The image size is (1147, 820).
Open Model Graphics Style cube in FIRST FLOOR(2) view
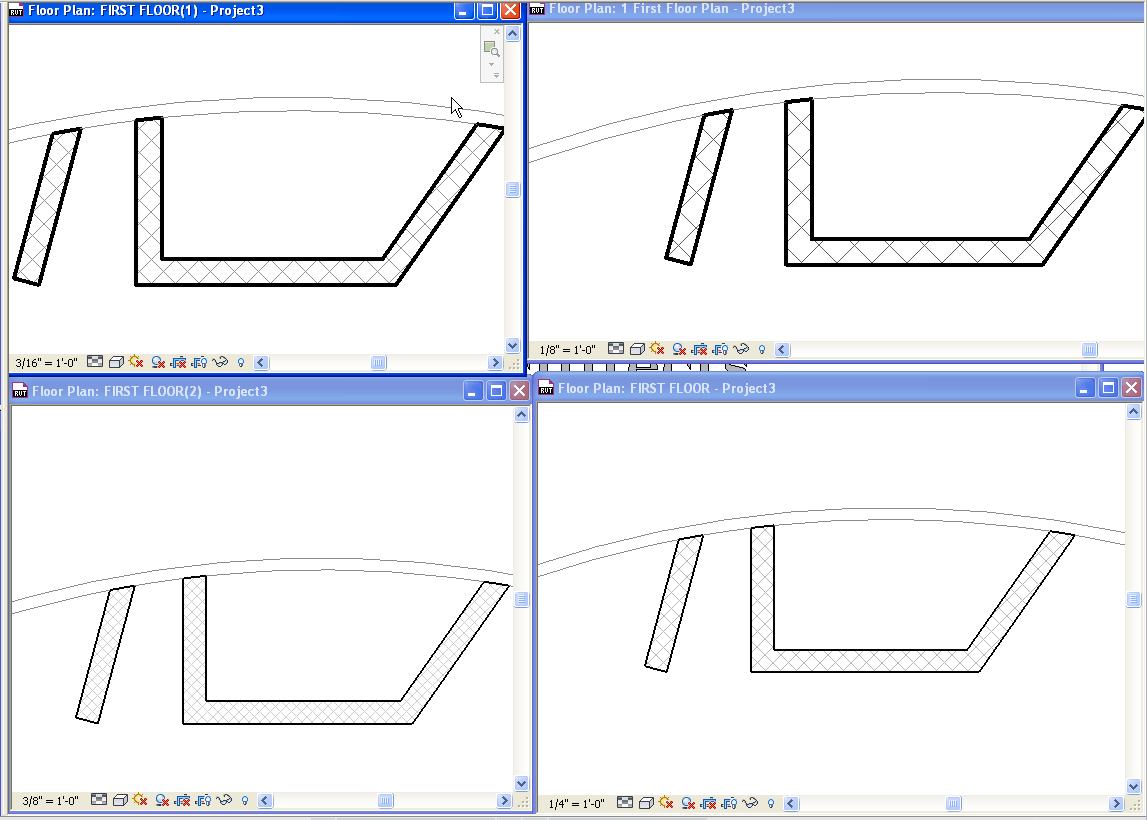coord(120,800)
